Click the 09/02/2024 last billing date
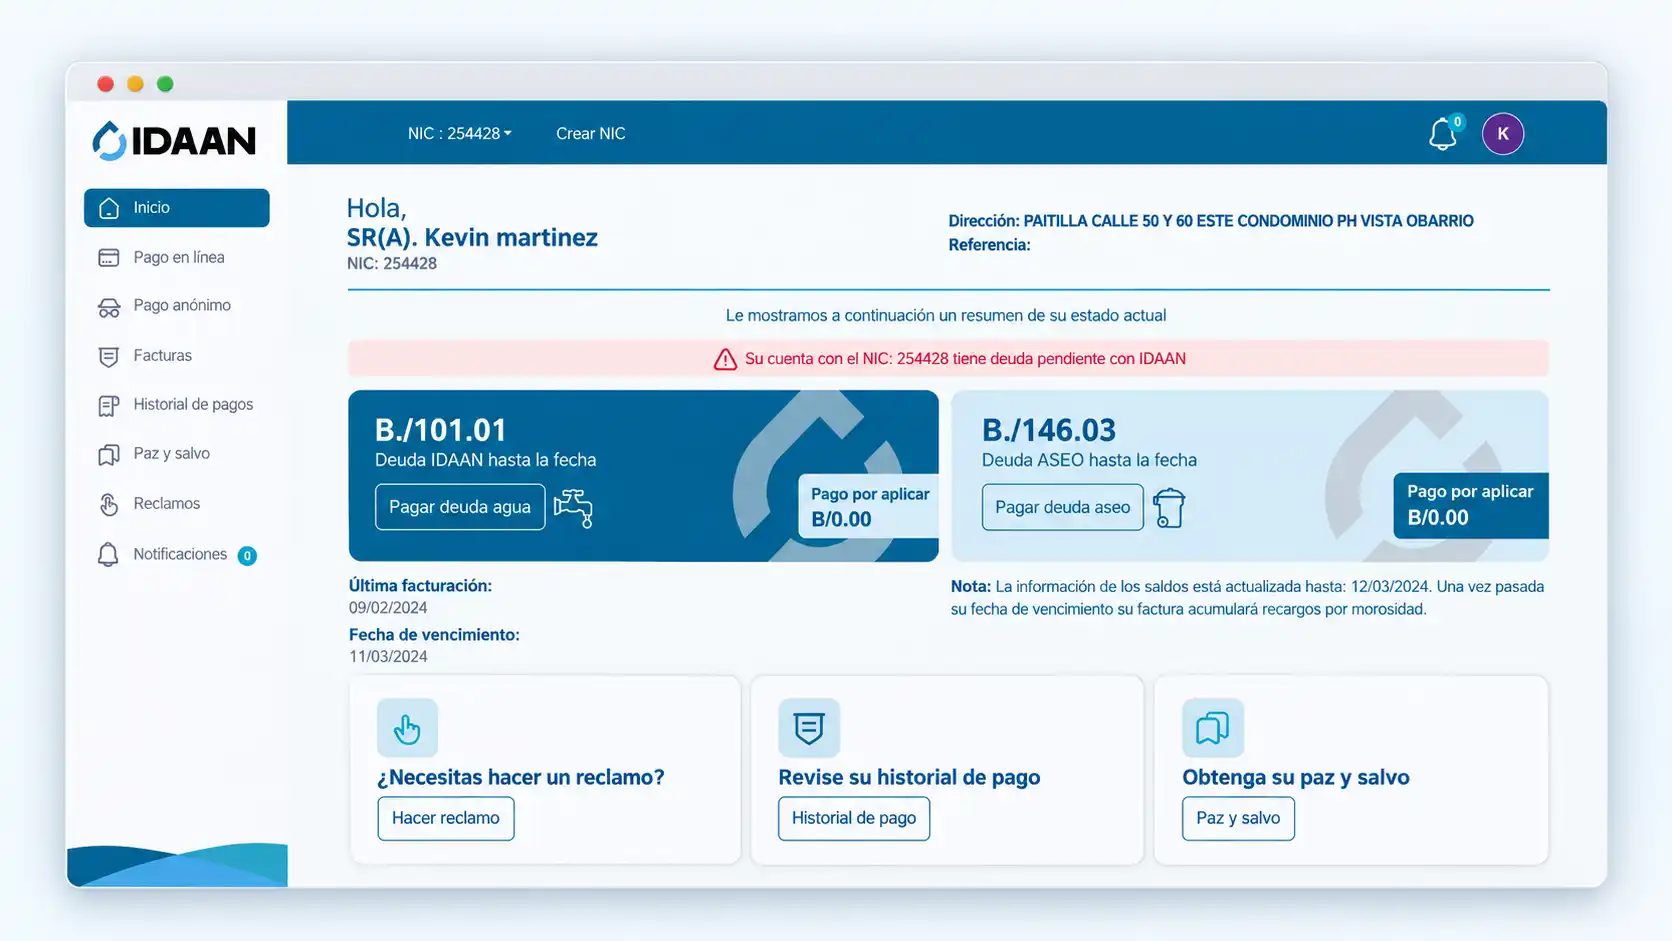Viewport: 1672px width, 941px height. pyautogui.click(x=388, y=608)
